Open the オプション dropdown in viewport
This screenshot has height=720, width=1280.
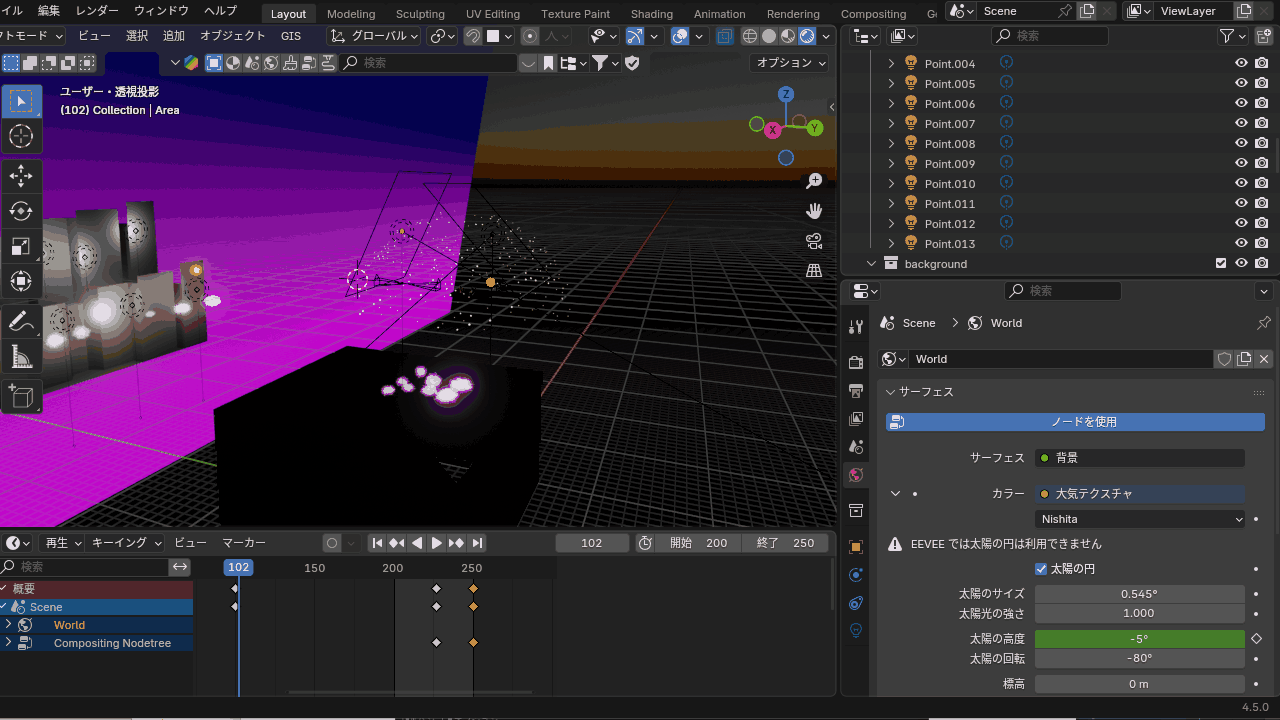tap(791, 63)
